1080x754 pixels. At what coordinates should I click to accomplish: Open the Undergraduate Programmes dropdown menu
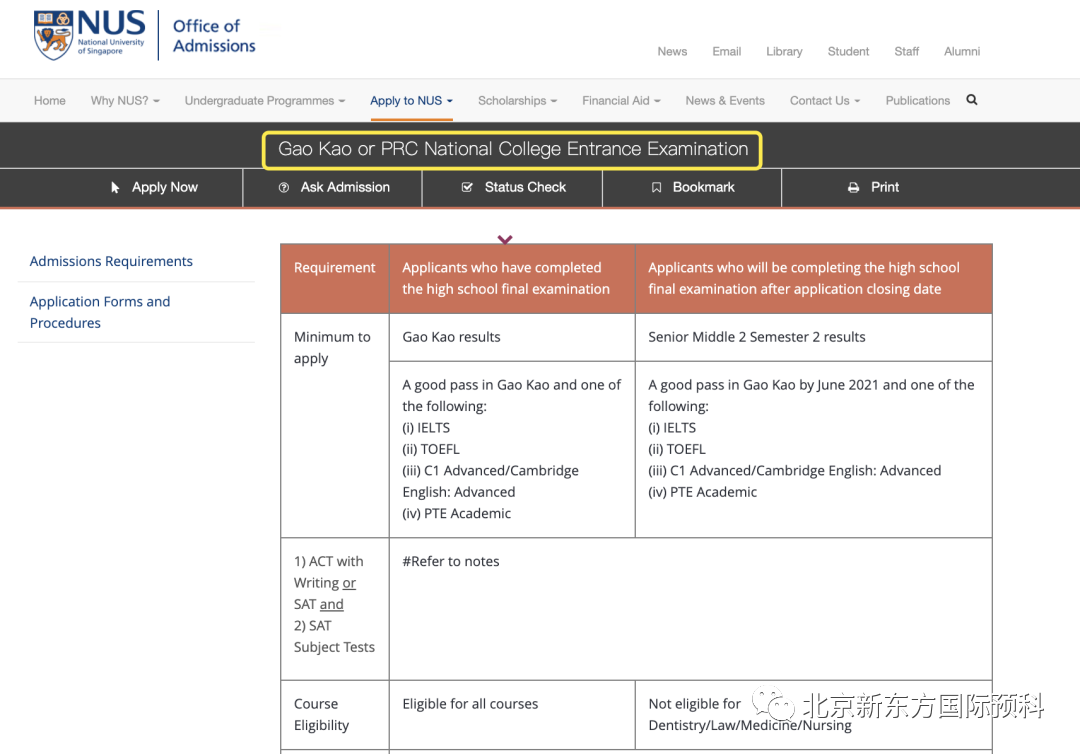pos(264,101)
